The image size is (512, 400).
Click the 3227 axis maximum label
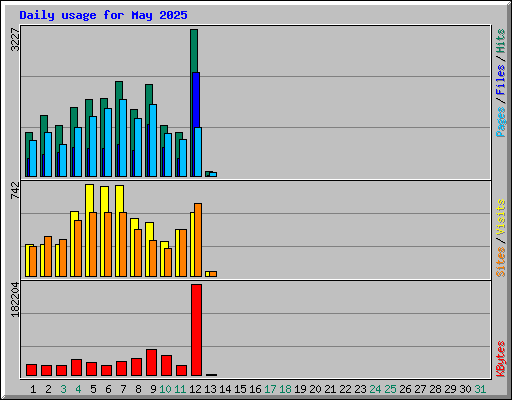coord(15,40)
